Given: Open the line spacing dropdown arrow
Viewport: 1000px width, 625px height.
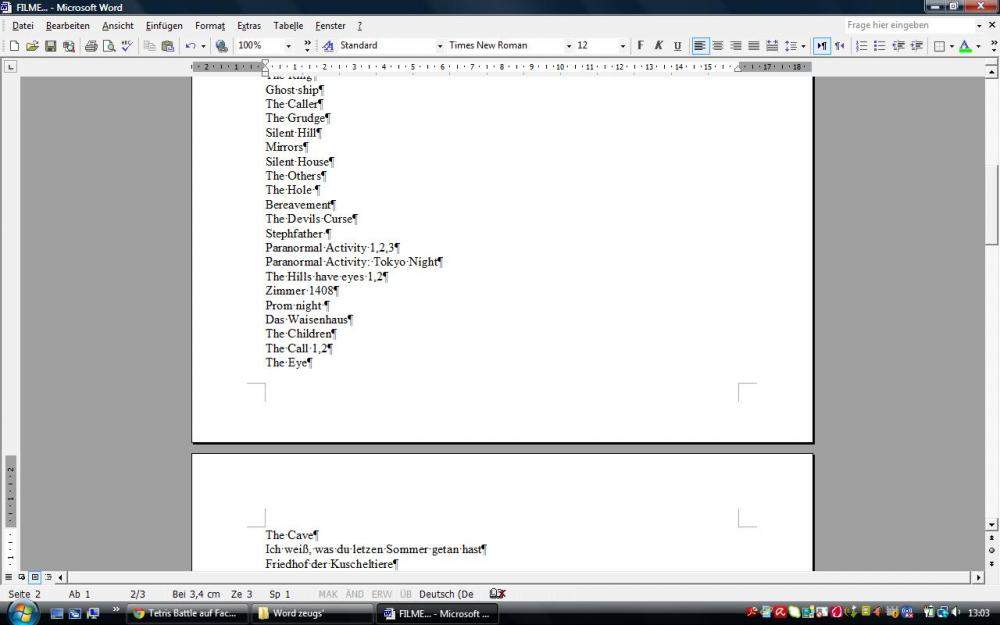Looking at the screenshot, I should click(803, 46).
